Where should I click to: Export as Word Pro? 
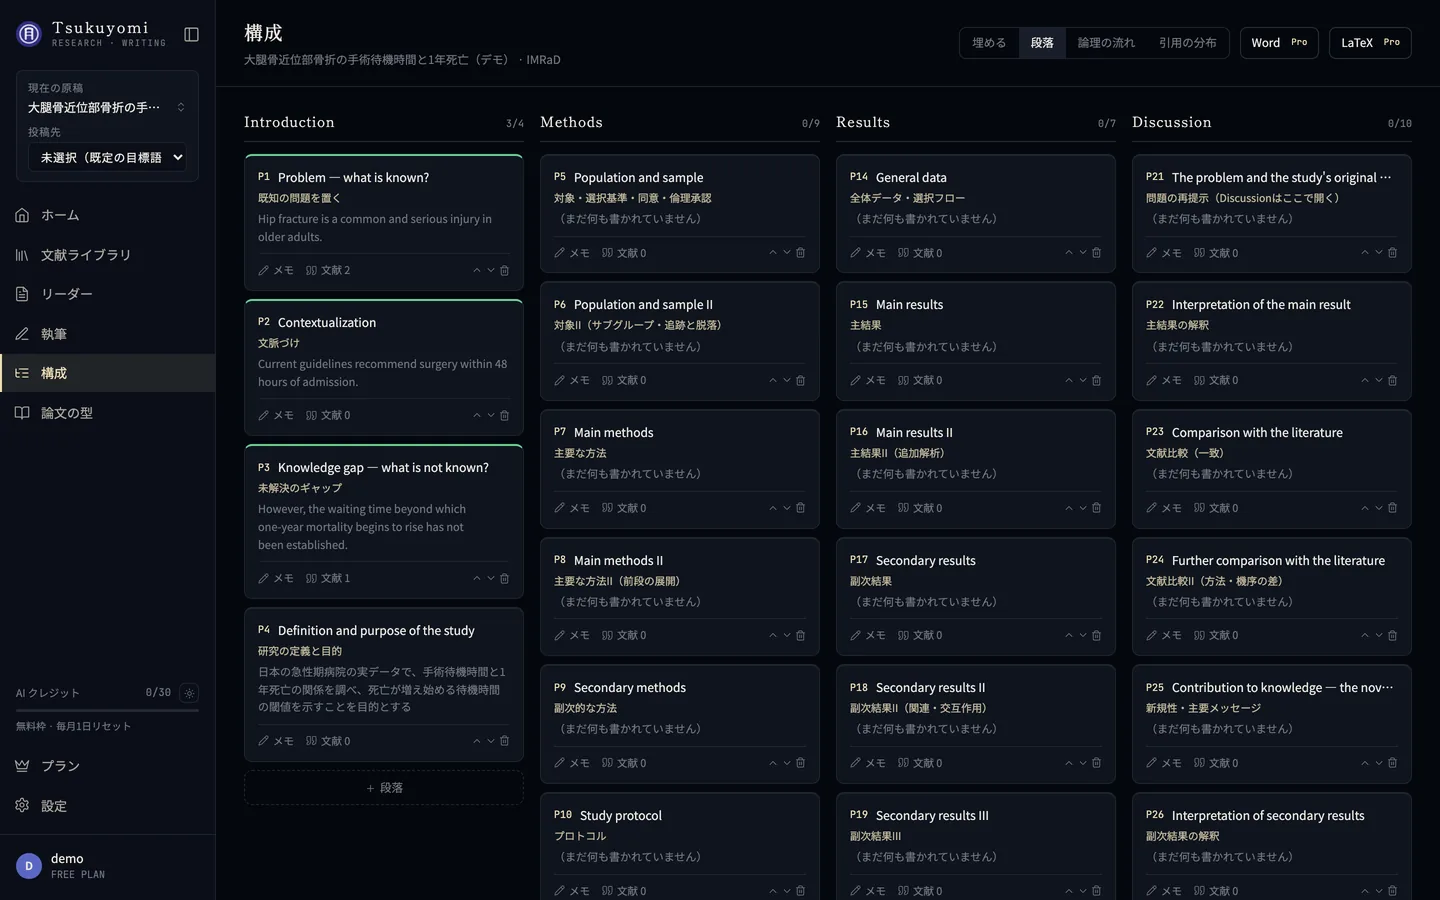pyautogui.click(x=1279, y=43)
